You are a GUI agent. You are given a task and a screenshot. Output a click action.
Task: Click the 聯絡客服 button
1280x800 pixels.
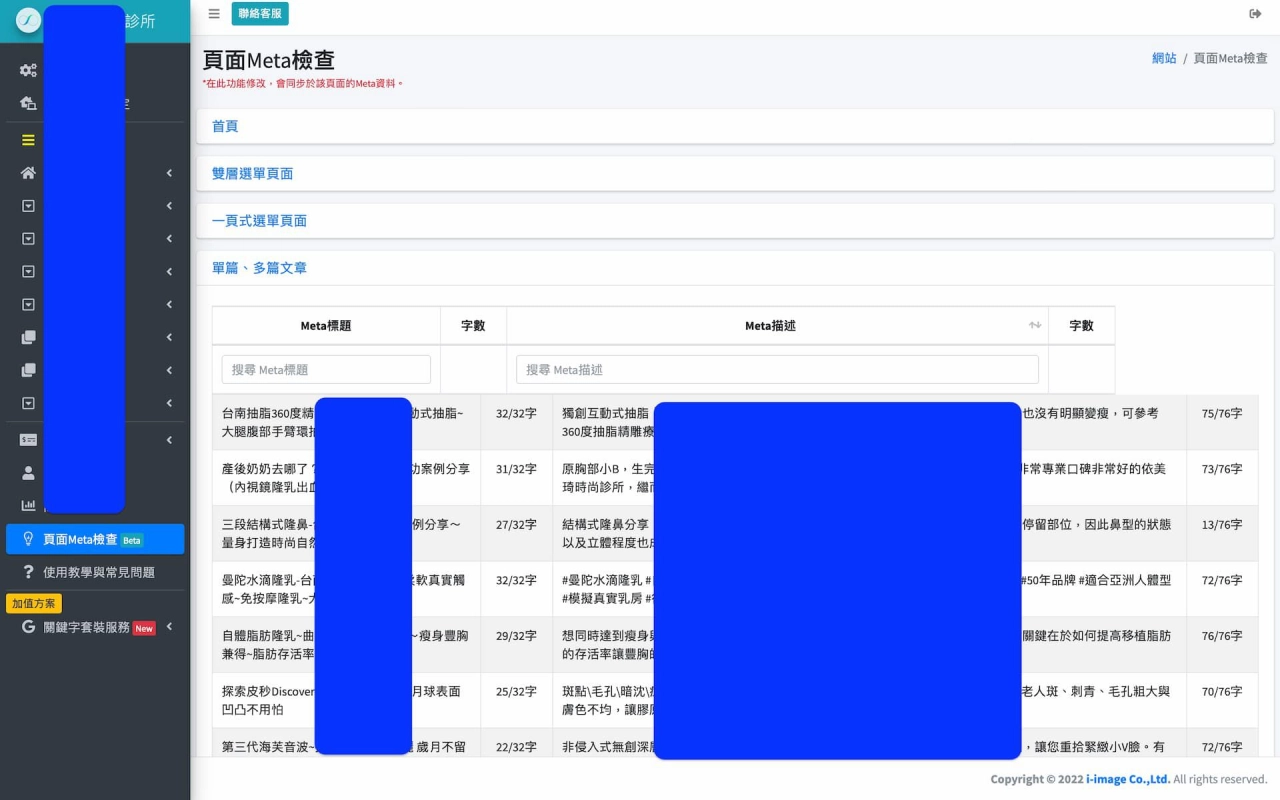(x=260, y=14)
